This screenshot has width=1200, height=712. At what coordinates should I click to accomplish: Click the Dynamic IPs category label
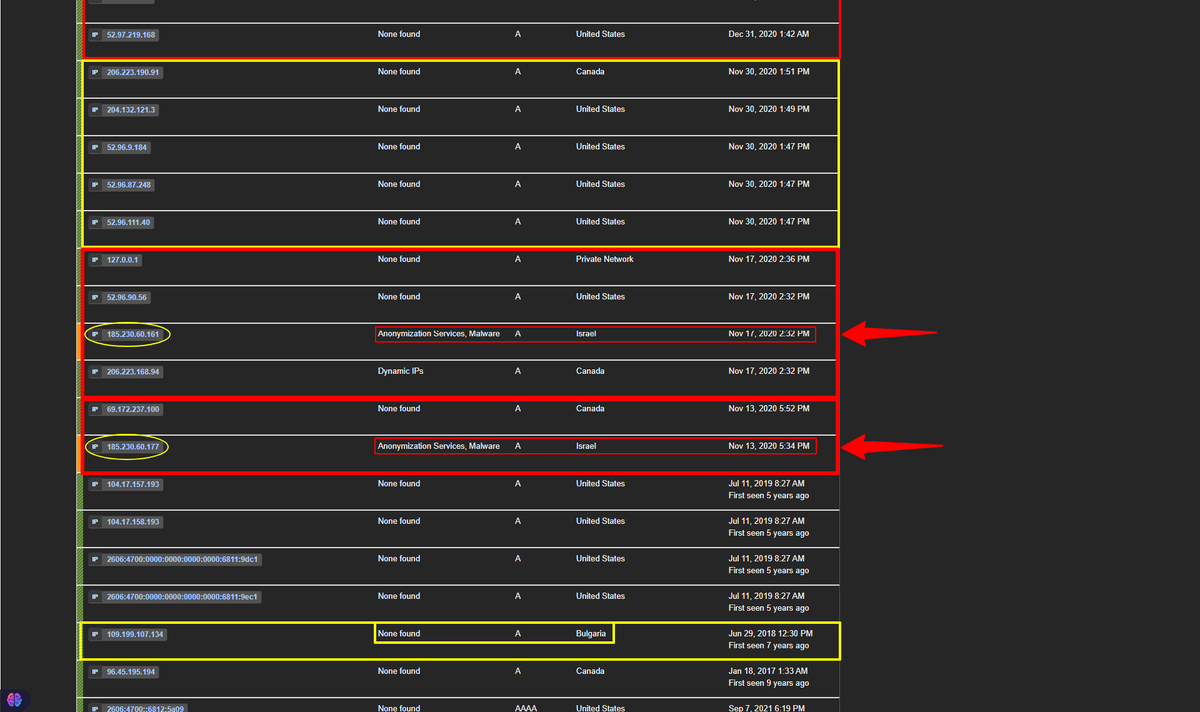(x=402, y=371)
